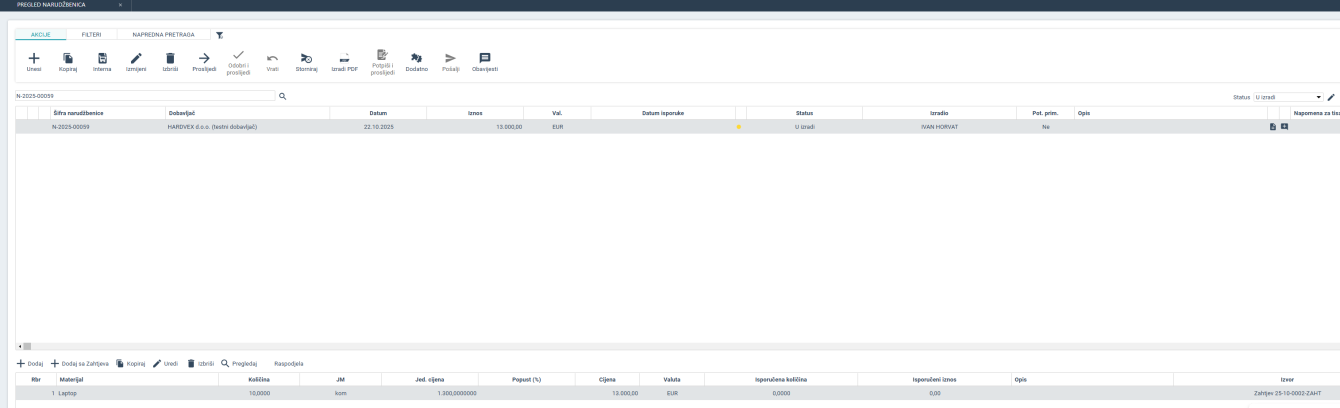This screenshot has width=1340, height=408.
Task: Switch to the FILTERI tab
Action: (x=91, y=34)
